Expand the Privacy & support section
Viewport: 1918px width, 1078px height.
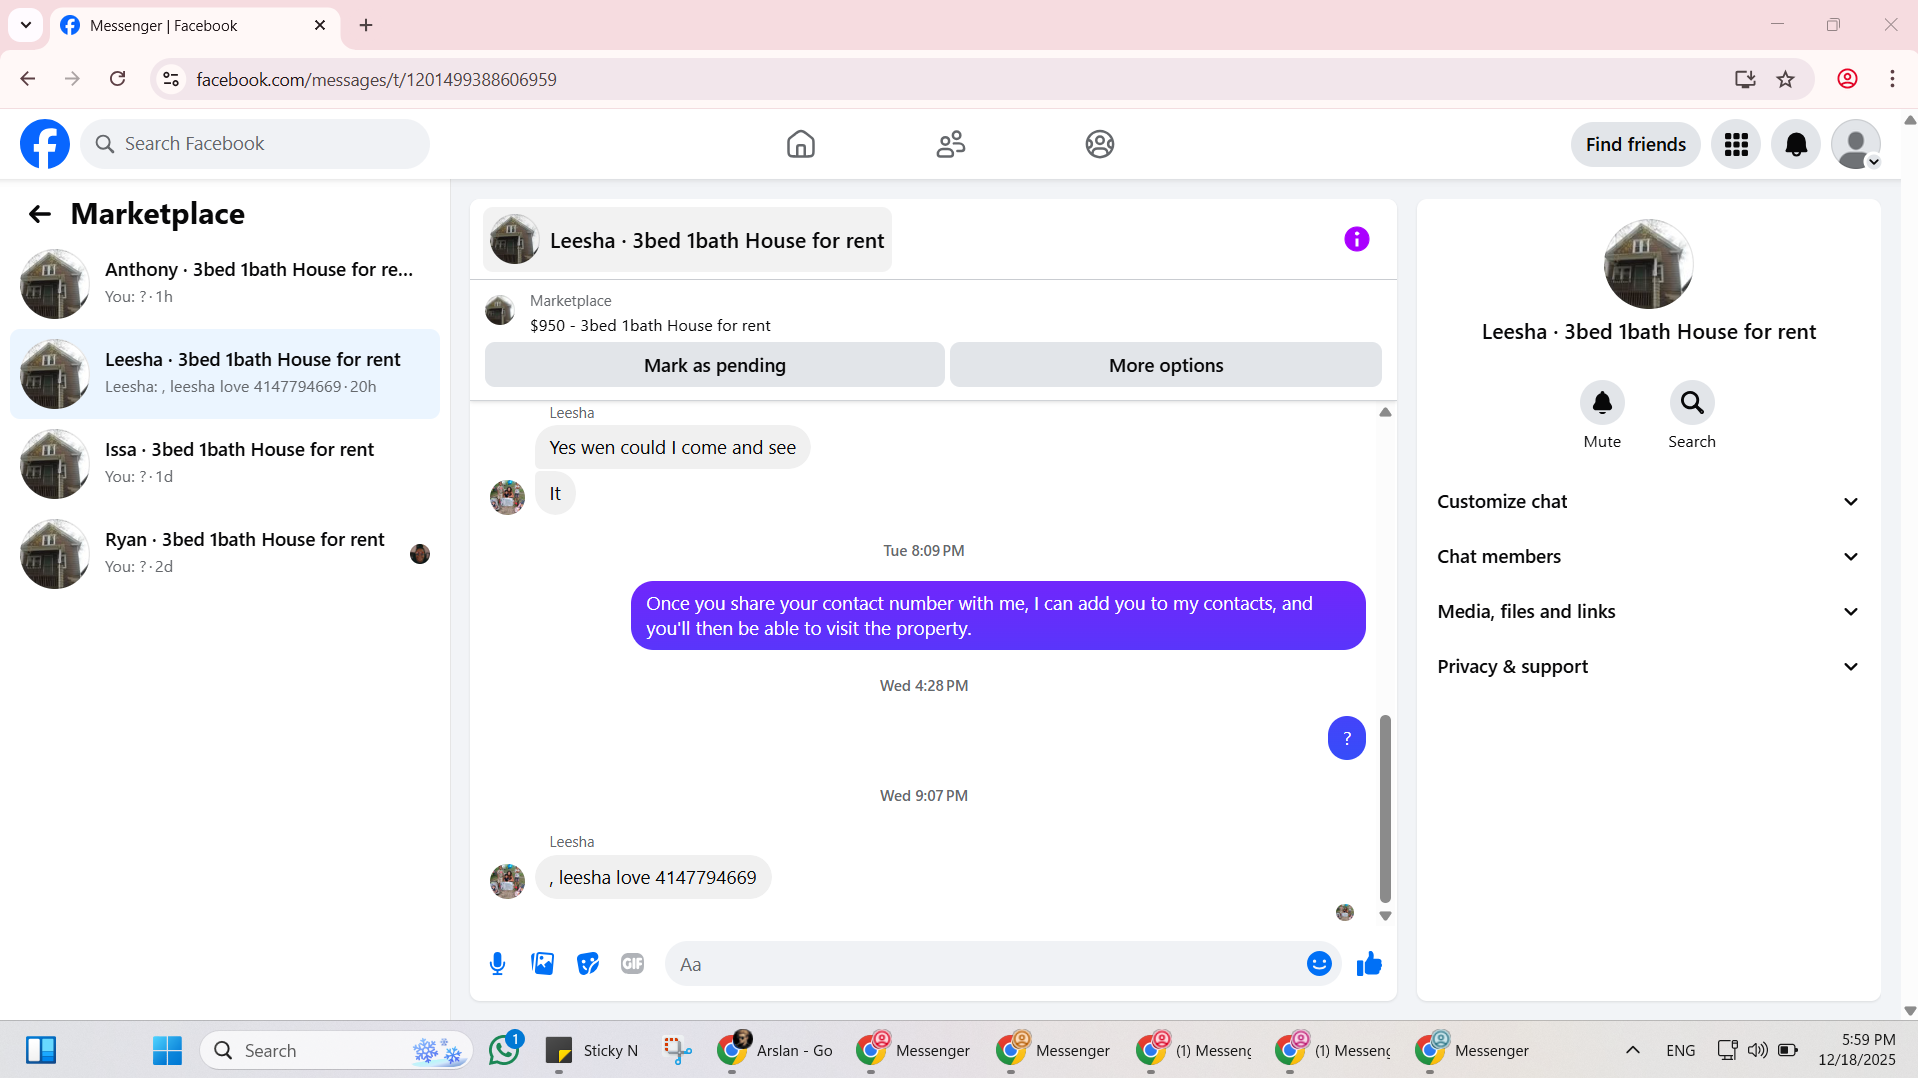pos(1649,667)
